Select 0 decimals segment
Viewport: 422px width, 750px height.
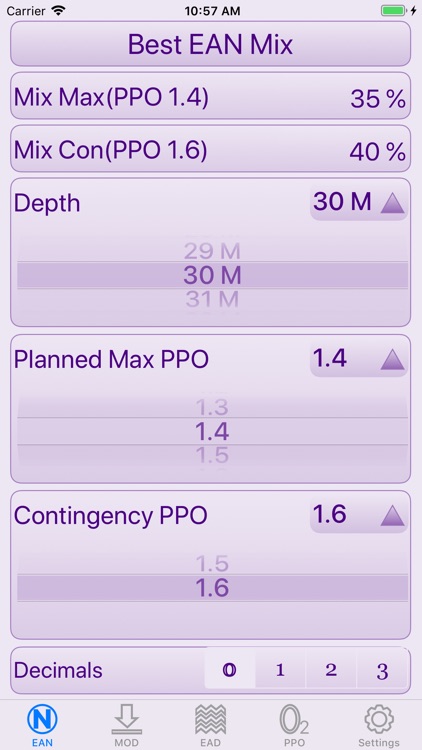point(230,671)
